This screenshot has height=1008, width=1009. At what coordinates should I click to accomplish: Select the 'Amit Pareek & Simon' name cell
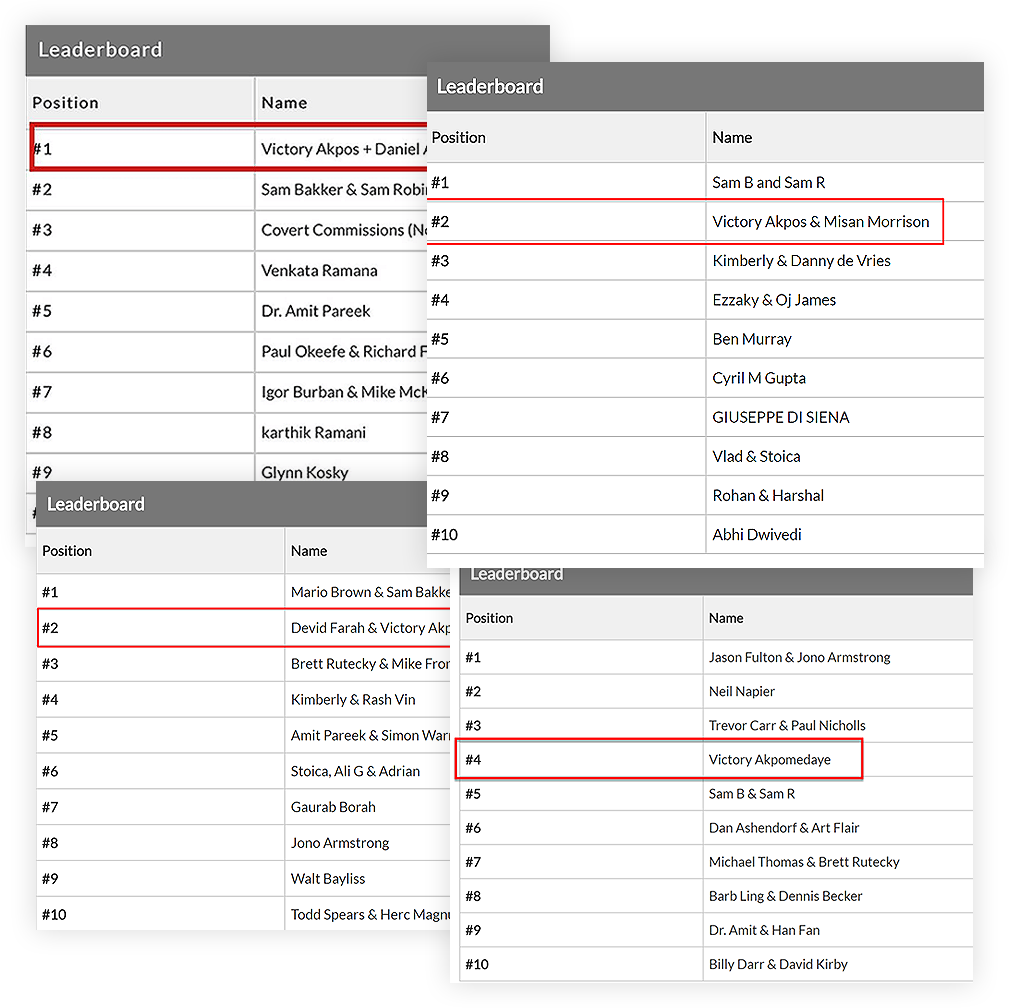[368, 735]
